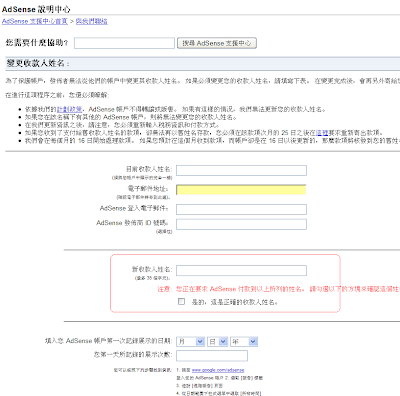Focus the 第一天所記錄的展示次數 input field

pyautogui.click(x=212, y=356)
